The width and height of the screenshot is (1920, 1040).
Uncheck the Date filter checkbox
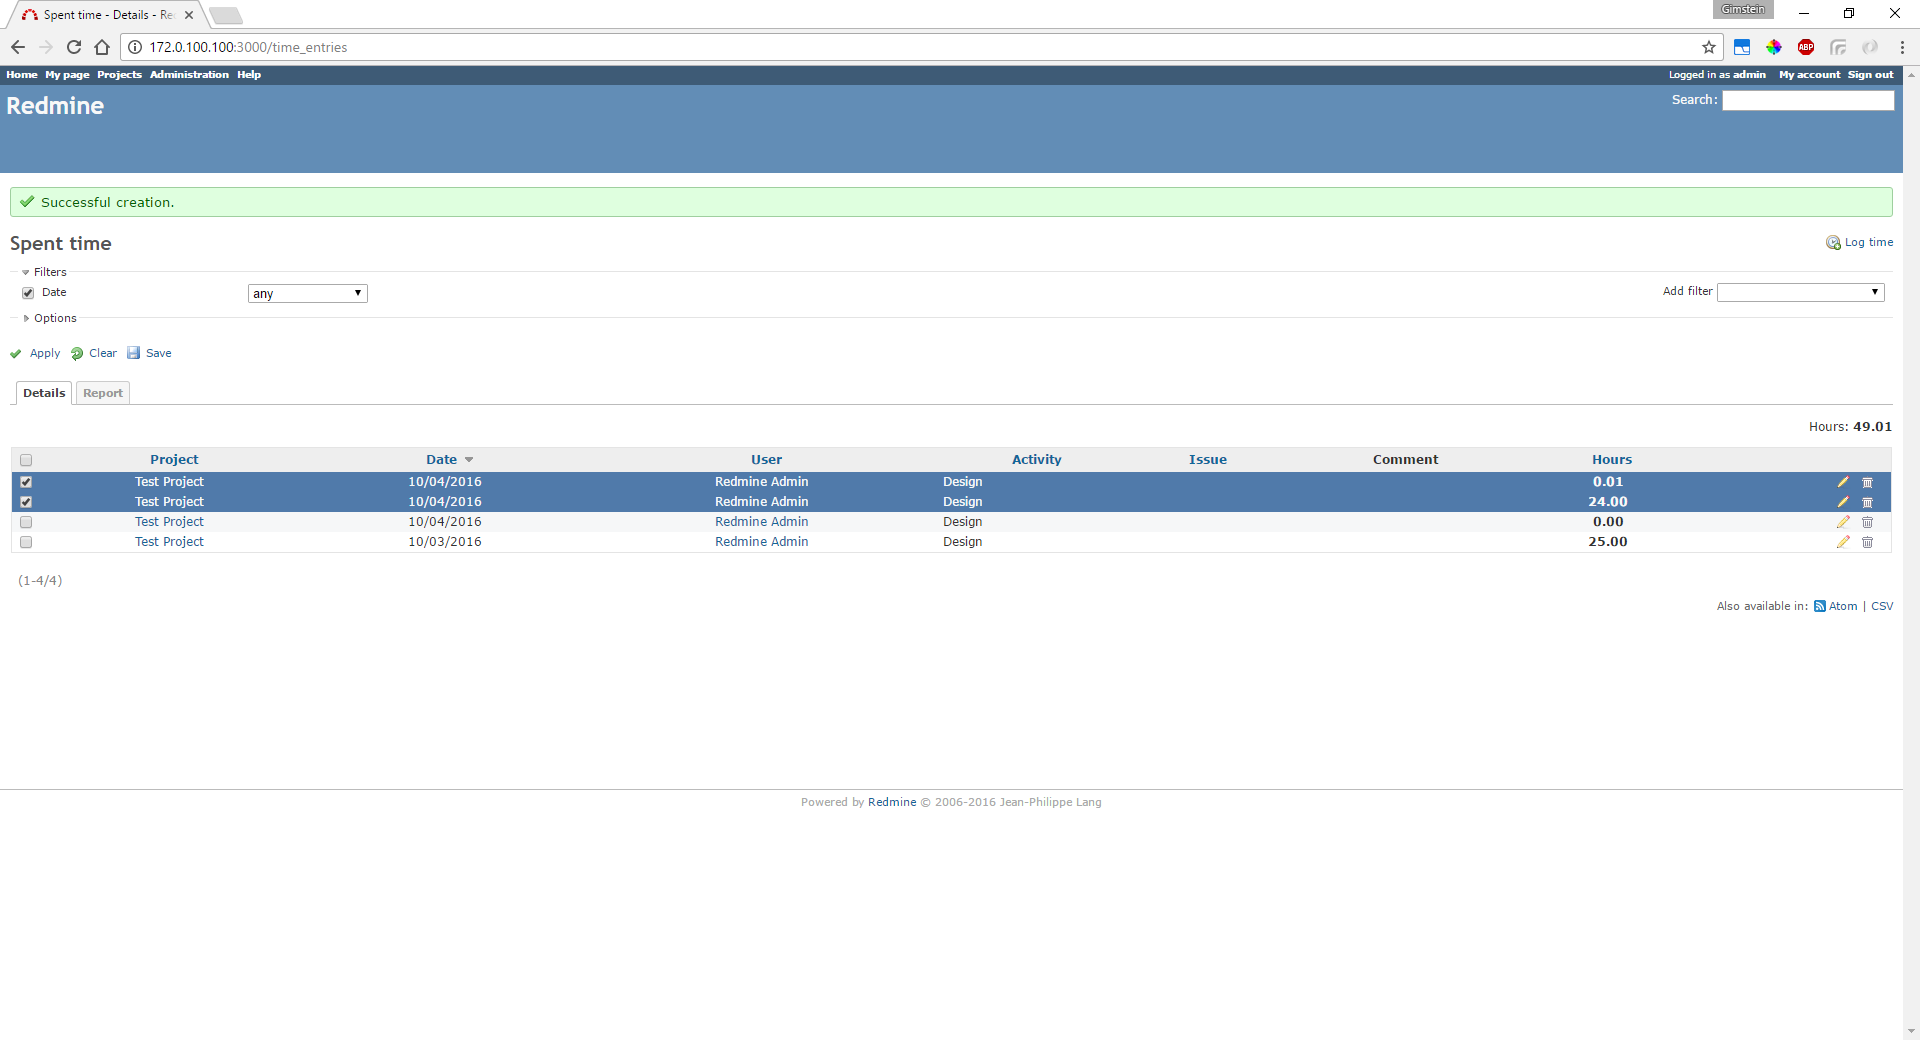pos(28,293)
